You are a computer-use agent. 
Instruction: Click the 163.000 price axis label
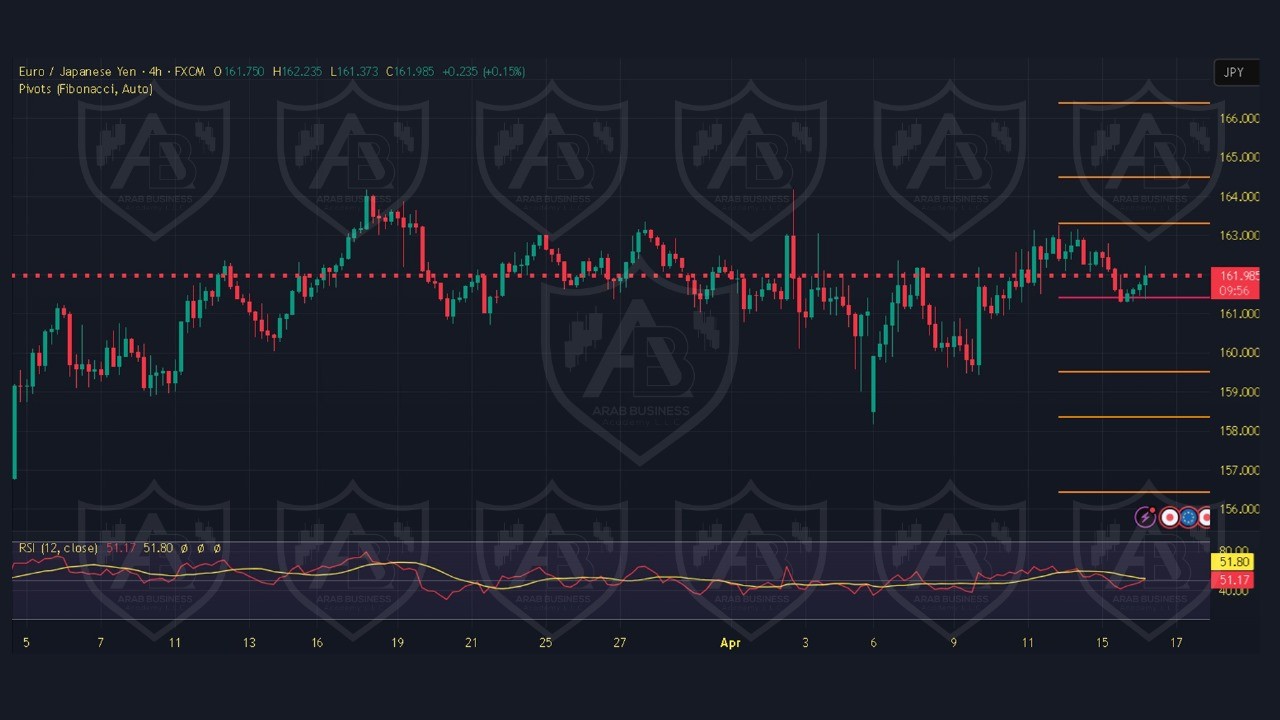(x=1239, y=235)
